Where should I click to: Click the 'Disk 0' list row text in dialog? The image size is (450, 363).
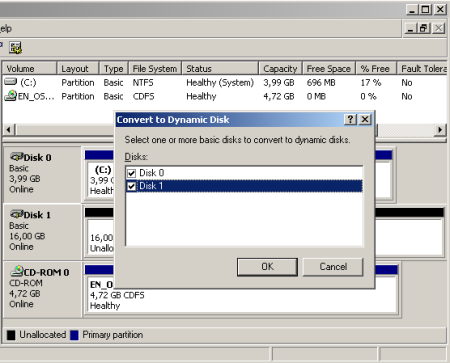[x=152, y=173]
